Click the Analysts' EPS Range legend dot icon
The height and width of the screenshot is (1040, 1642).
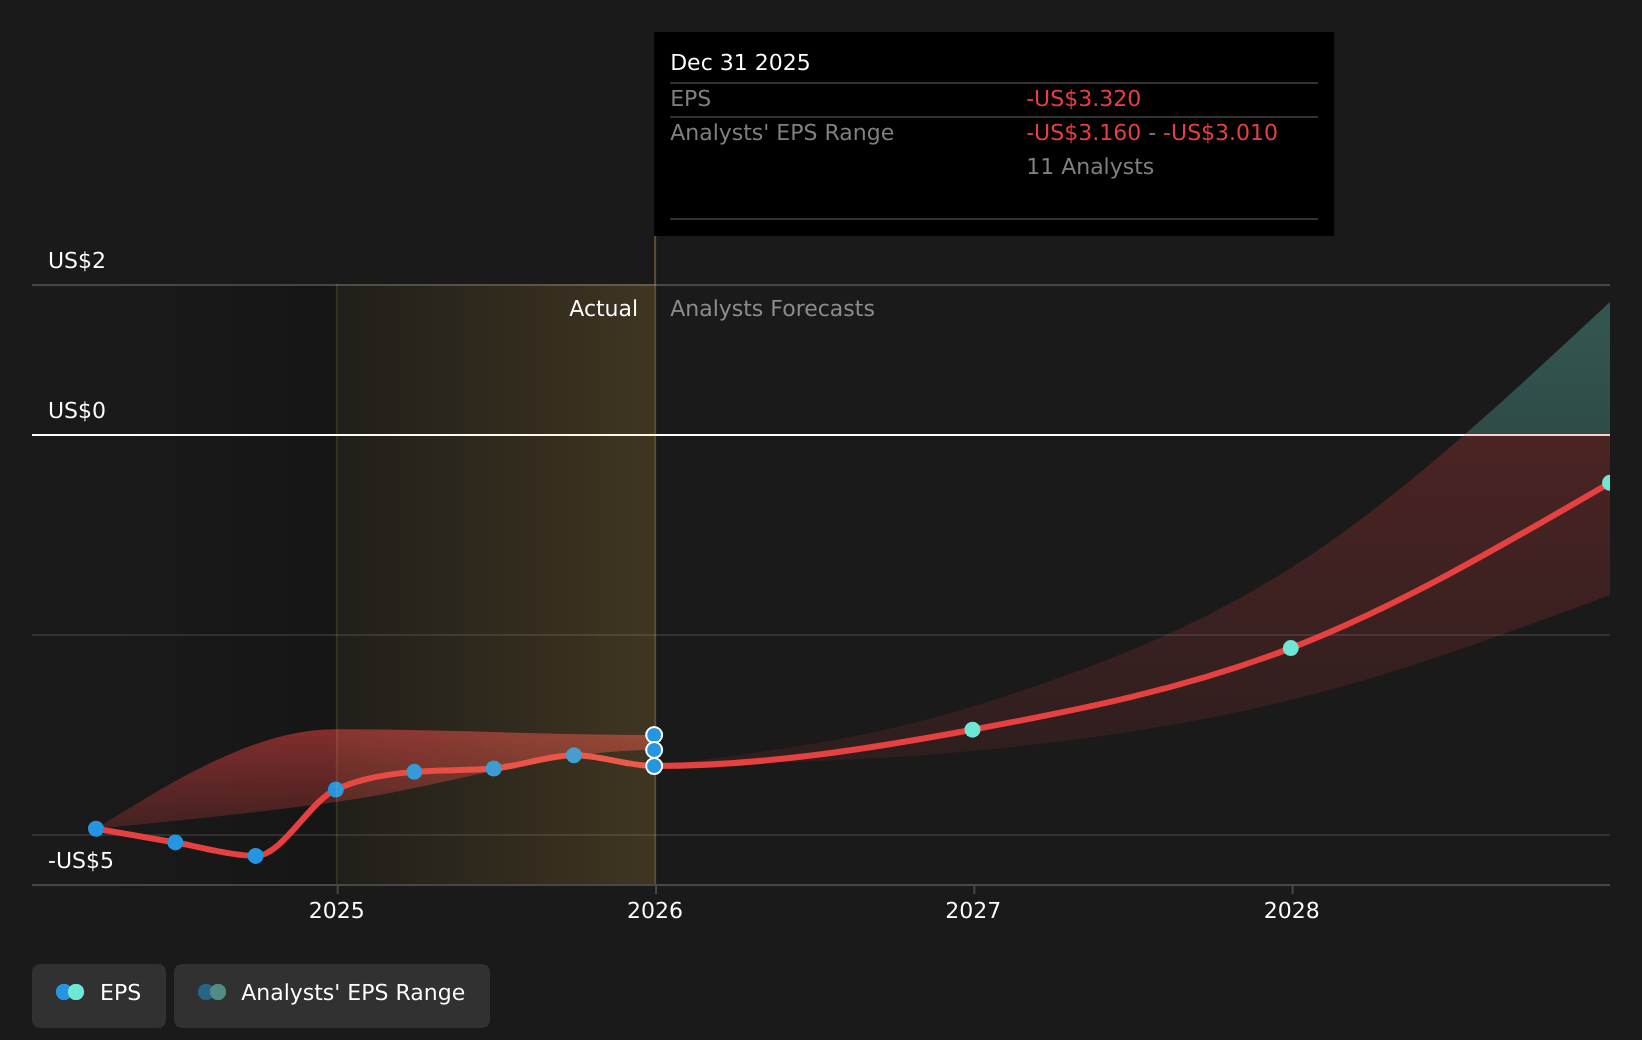point(212,993)
